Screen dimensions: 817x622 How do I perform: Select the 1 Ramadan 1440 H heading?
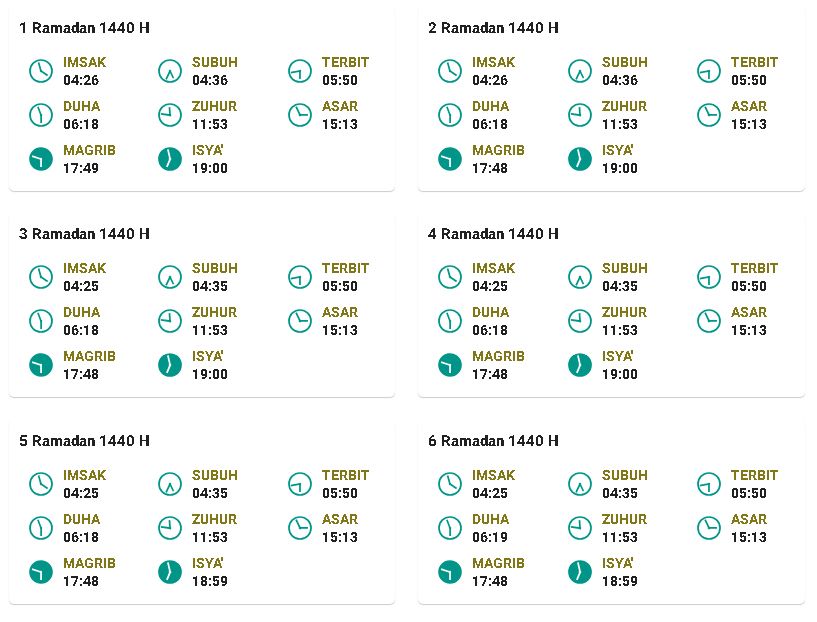pos(84,28)
